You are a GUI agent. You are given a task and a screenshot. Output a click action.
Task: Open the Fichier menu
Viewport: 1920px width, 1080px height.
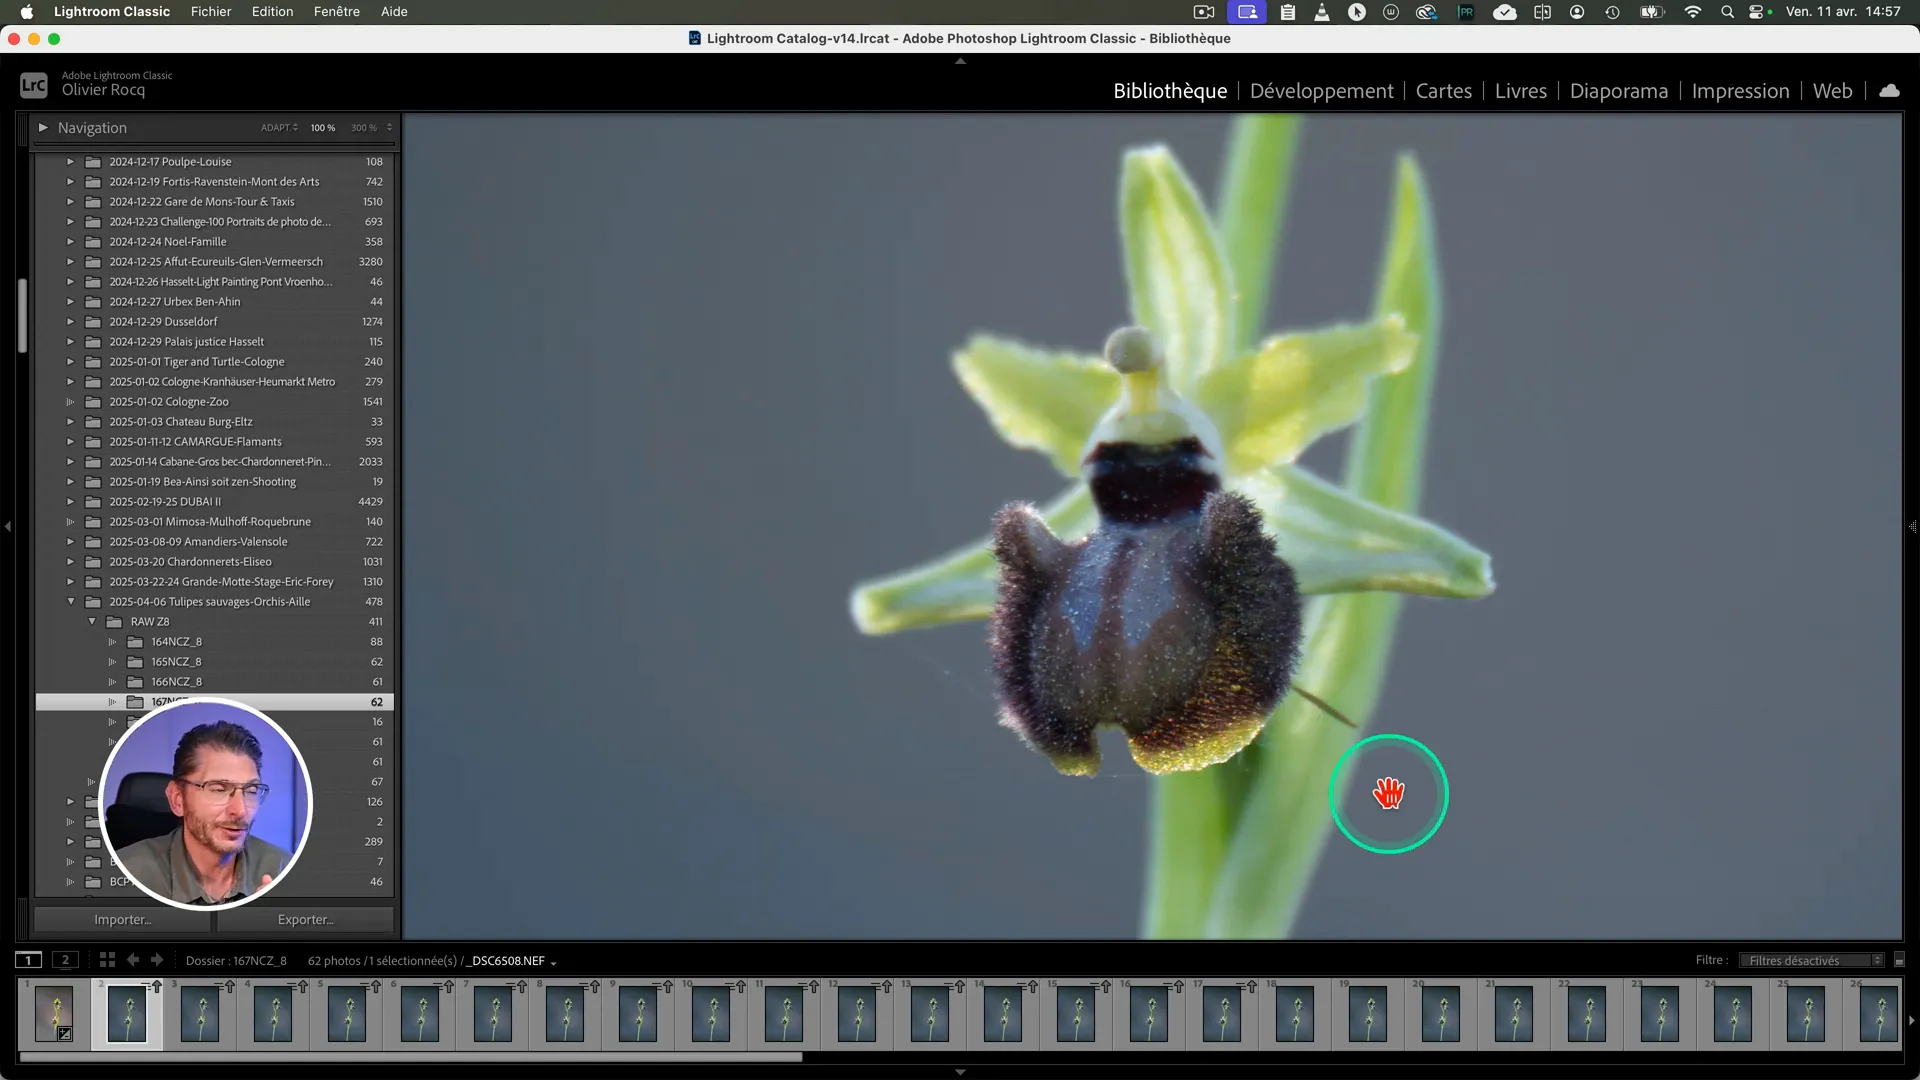point(211,12)
